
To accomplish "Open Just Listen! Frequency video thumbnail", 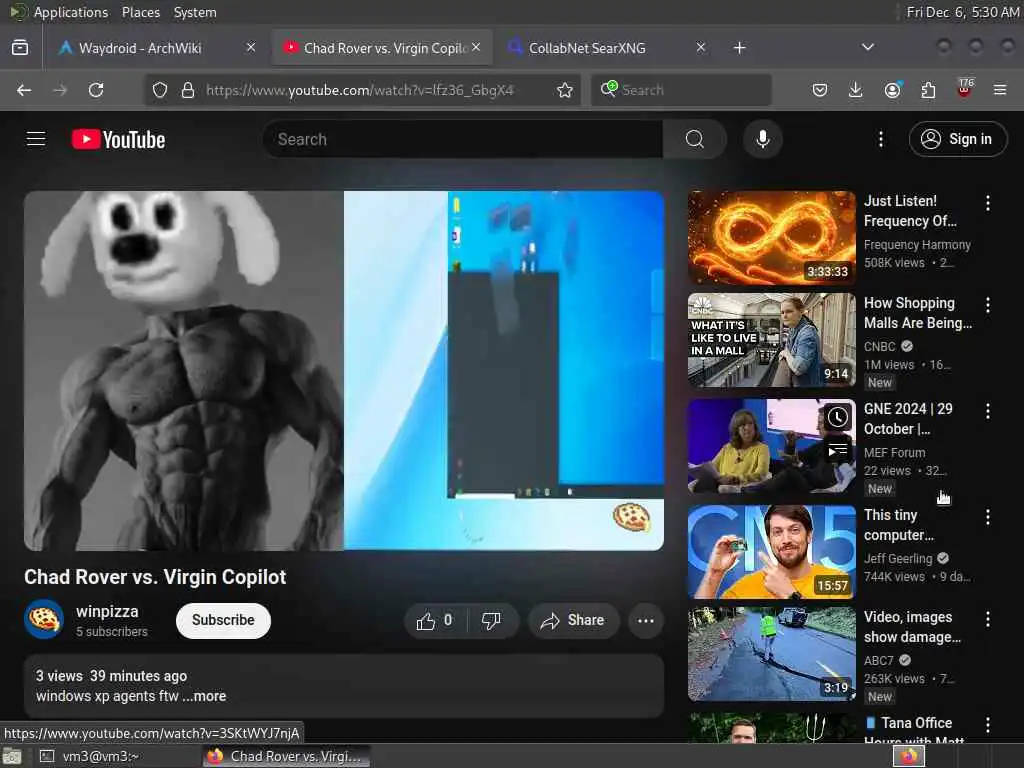I will coord(771,238).
